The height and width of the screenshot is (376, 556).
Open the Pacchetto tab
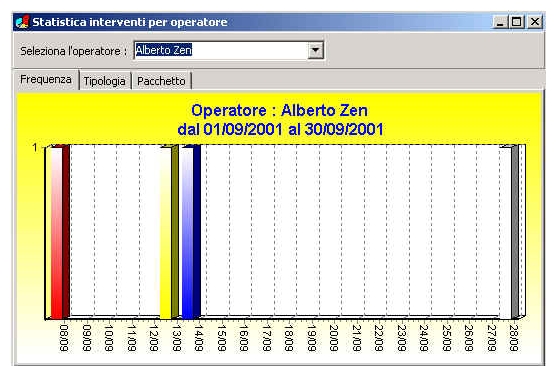[161, 81]
